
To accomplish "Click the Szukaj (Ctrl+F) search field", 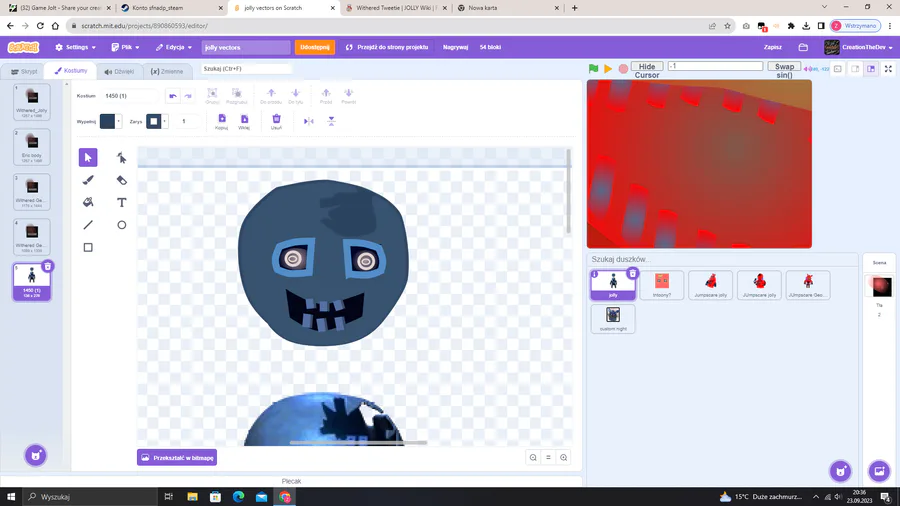I will (x=246, y=68).
